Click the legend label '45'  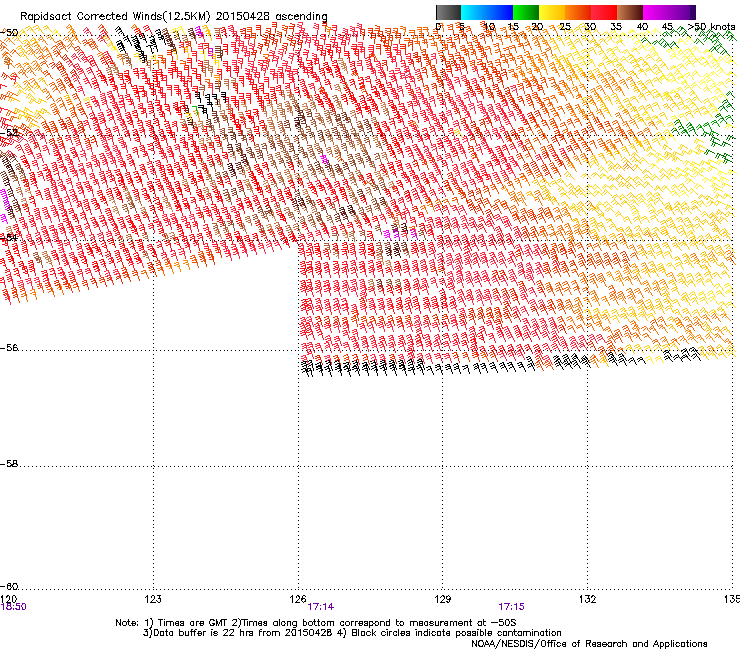(667, 27)
